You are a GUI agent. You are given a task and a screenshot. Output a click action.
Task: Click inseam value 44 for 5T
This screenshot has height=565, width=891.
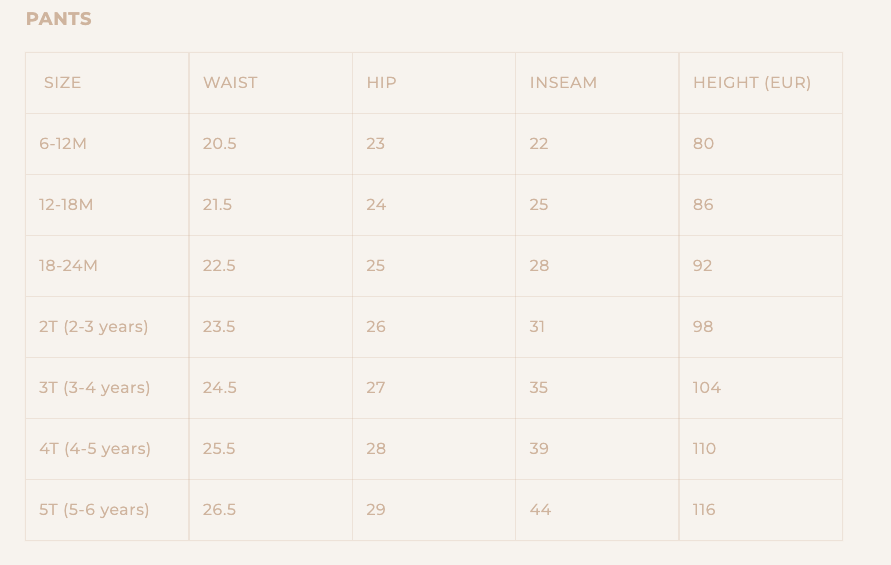coord(540,510)
